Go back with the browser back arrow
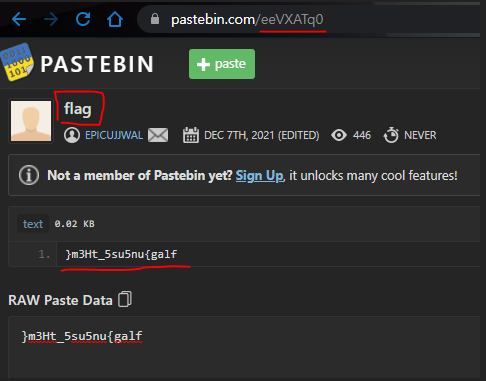 [x=19, y=19]
